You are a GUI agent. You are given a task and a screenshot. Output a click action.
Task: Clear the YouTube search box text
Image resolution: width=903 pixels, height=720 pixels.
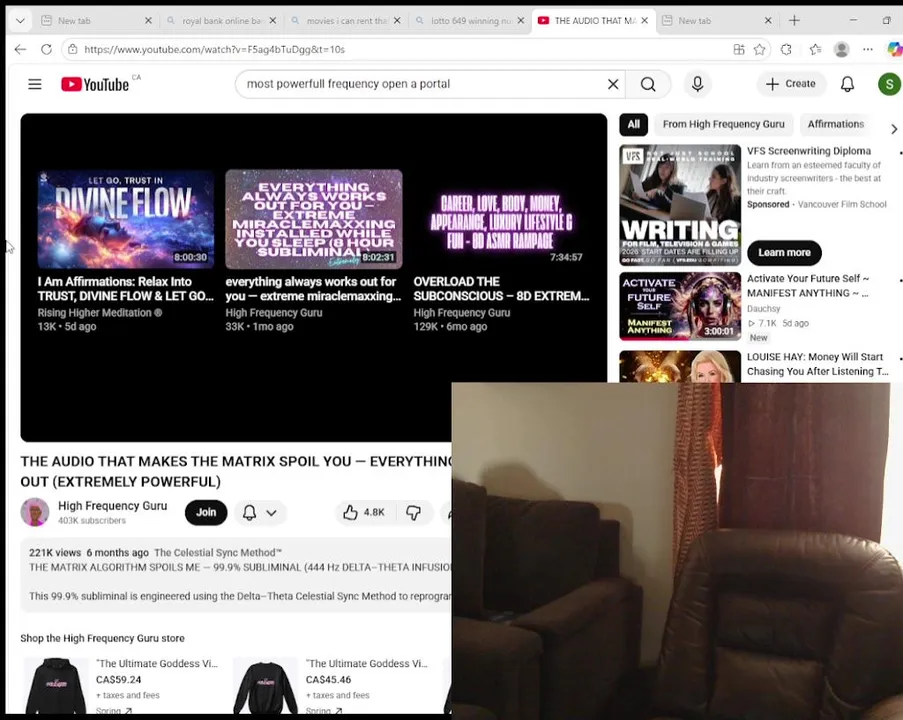[x=613, y=84]
